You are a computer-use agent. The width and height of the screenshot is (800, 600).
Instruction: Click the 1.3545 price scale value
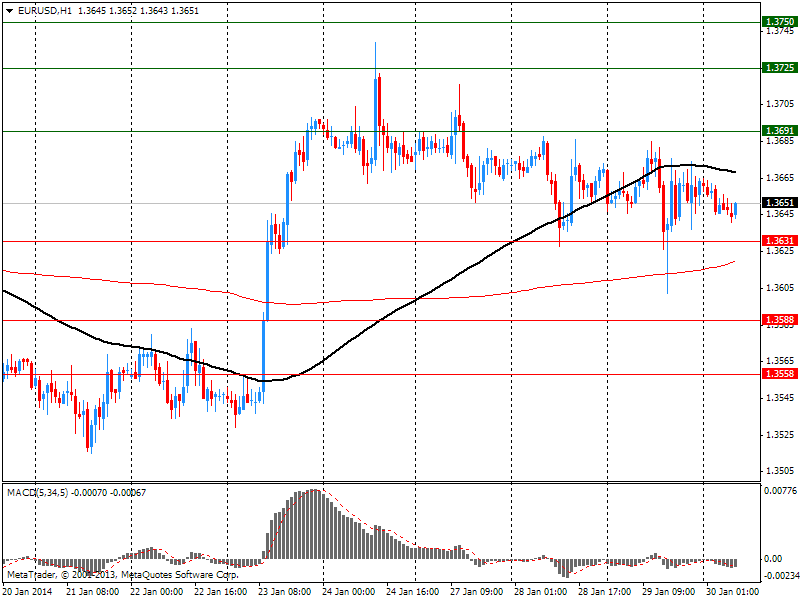pyautogui.click(x=780, y=398)
